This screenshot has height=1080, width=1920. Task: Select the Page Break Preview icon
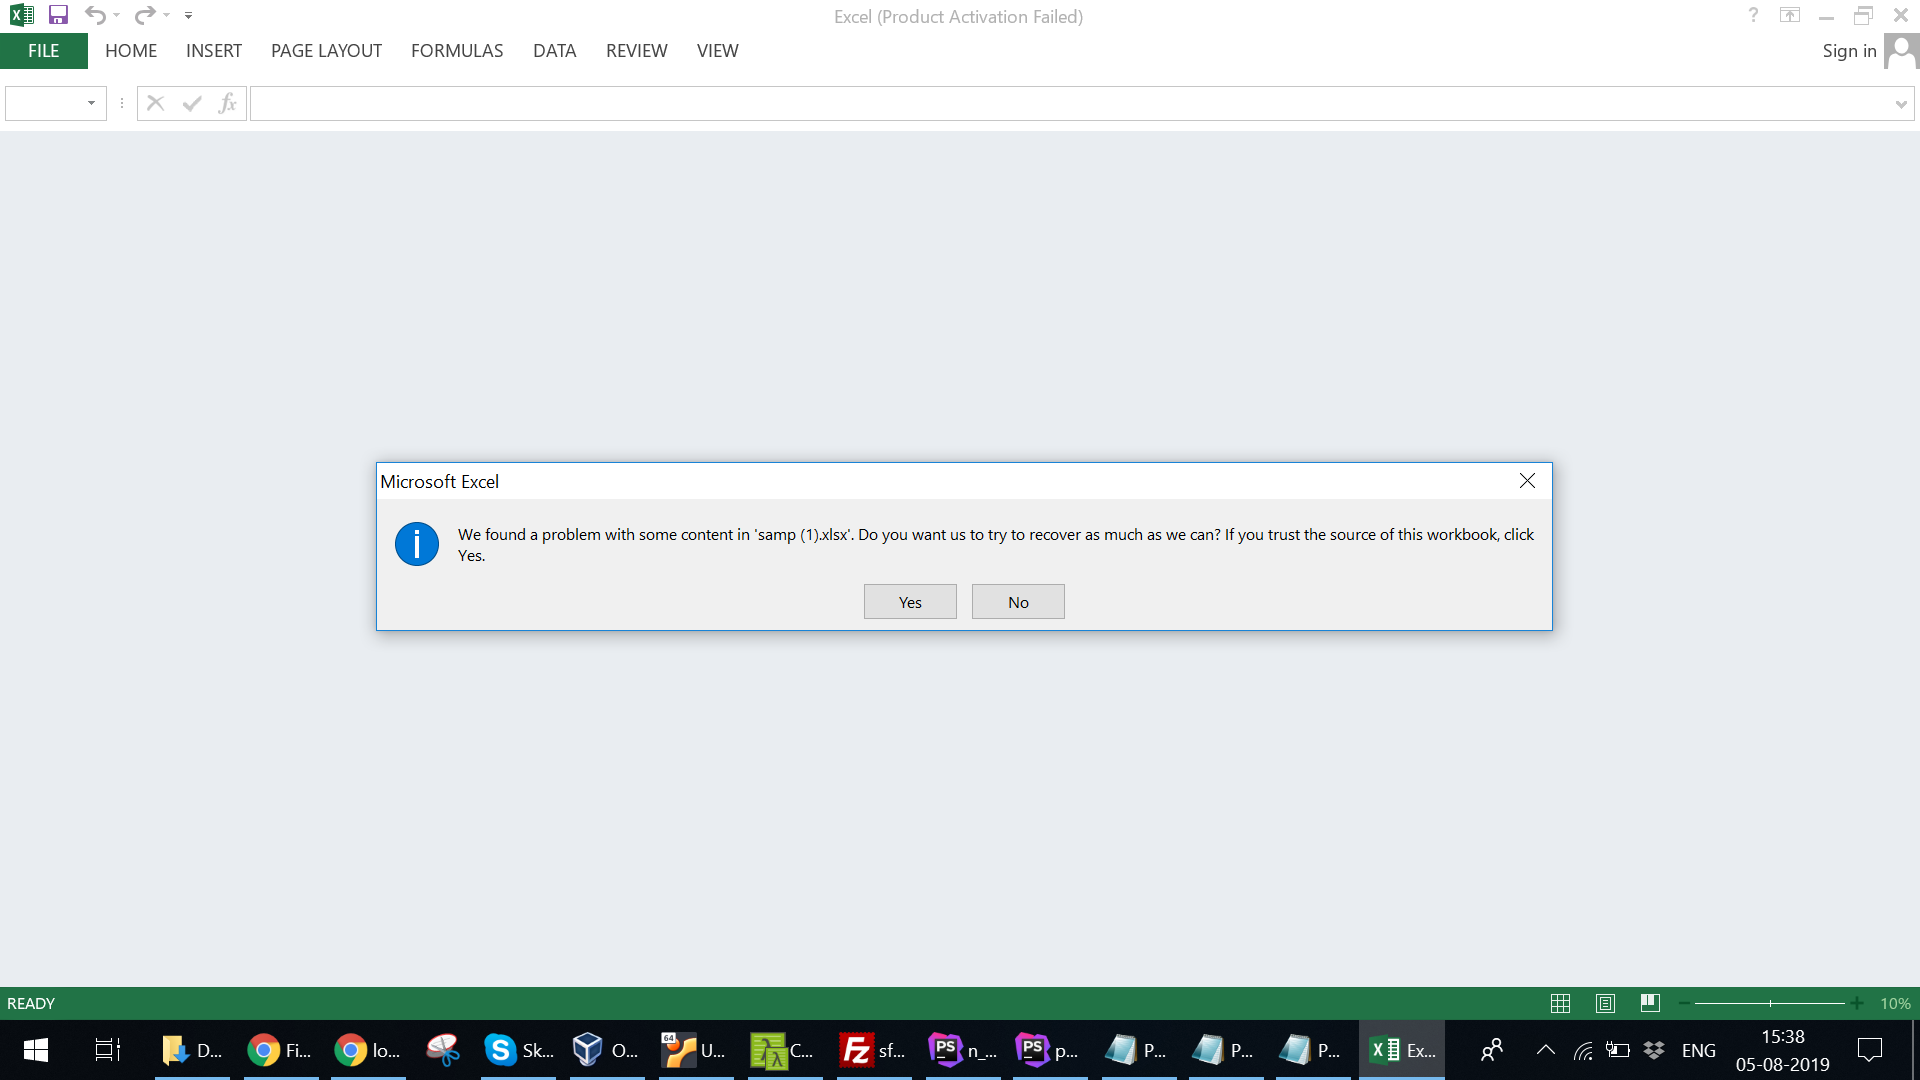point(1650,1003)
